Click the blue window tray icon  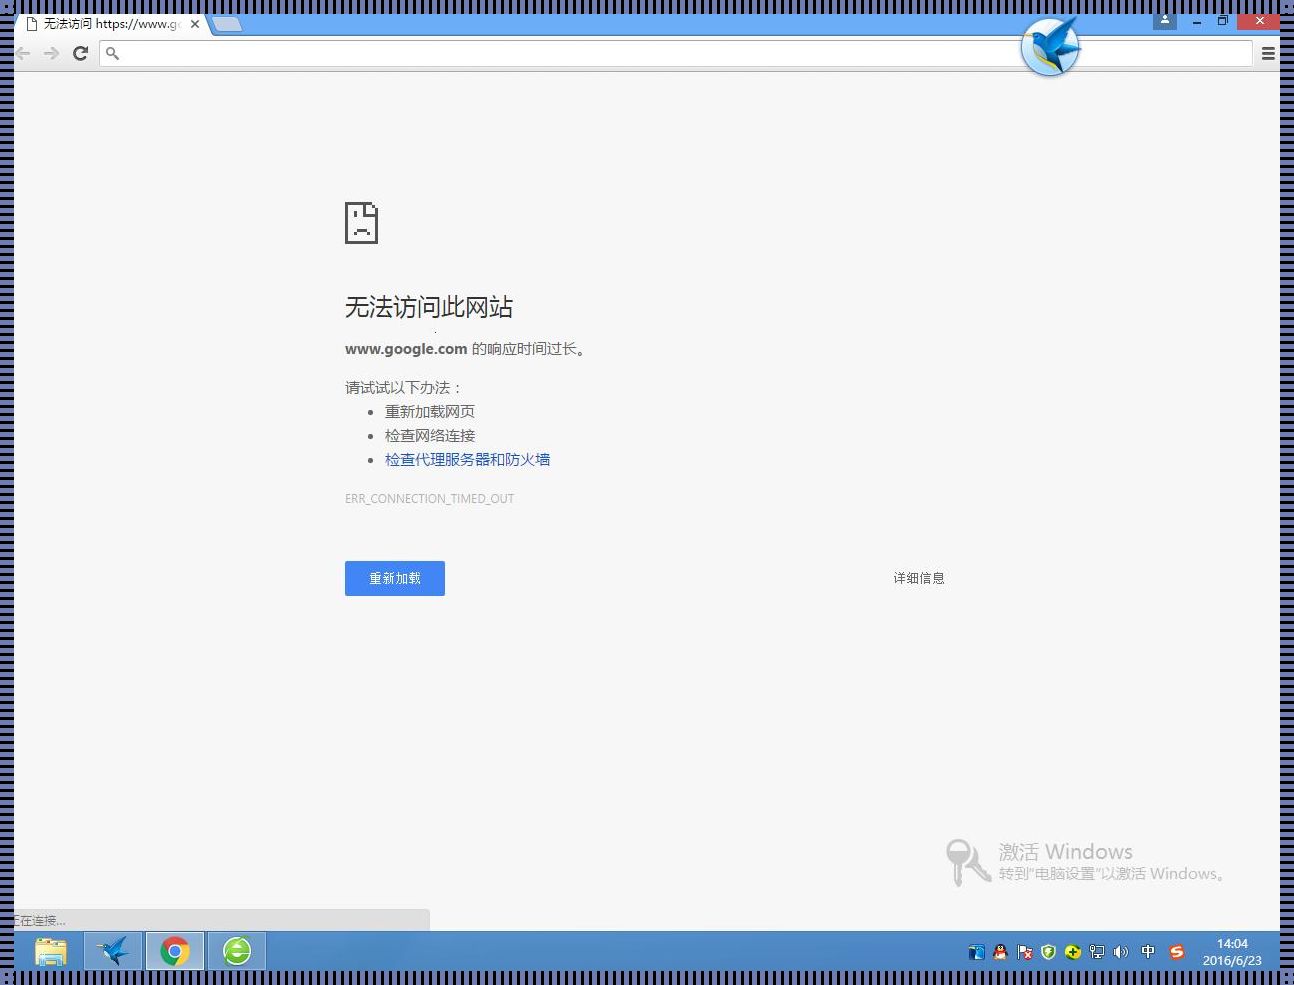[976, 952]
